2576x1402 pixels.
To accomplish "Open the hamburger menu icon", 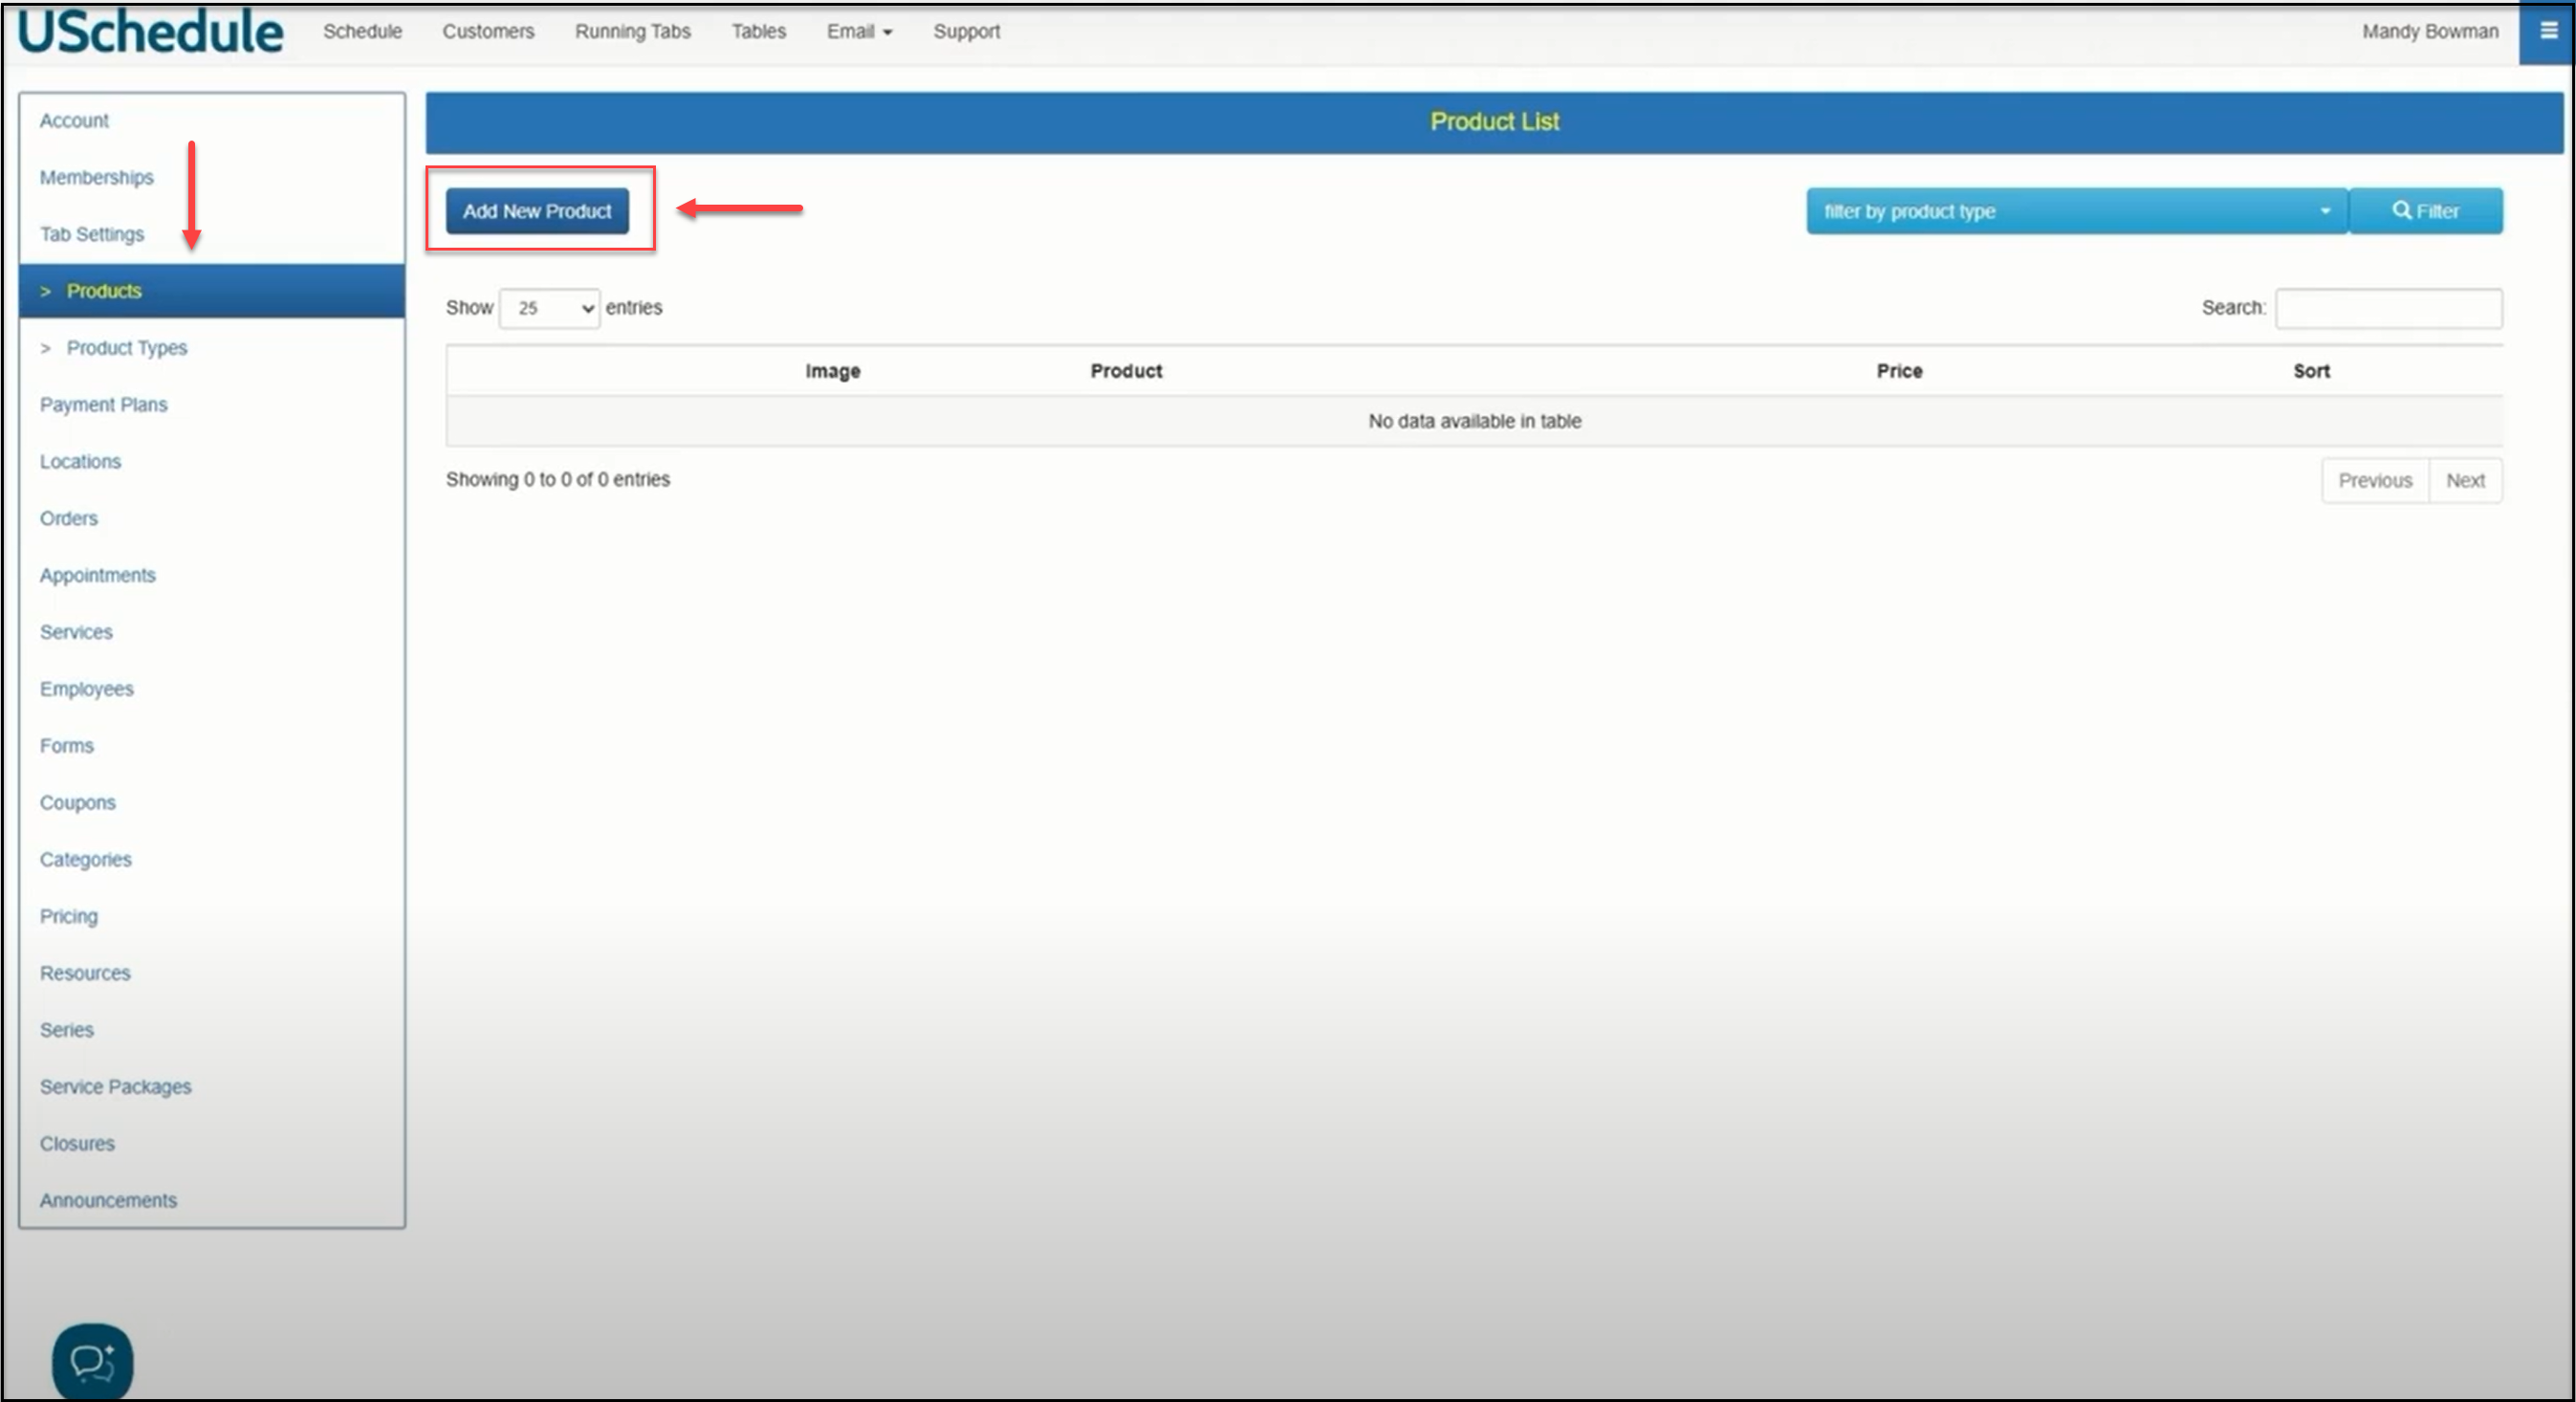I will pos(2547,32).
